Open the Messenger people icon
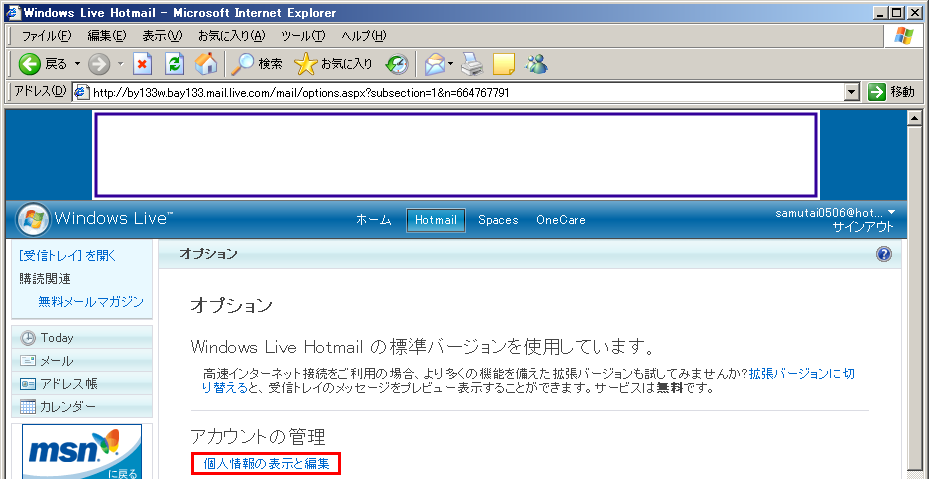The image size is (929, 479). coord(536,64)
